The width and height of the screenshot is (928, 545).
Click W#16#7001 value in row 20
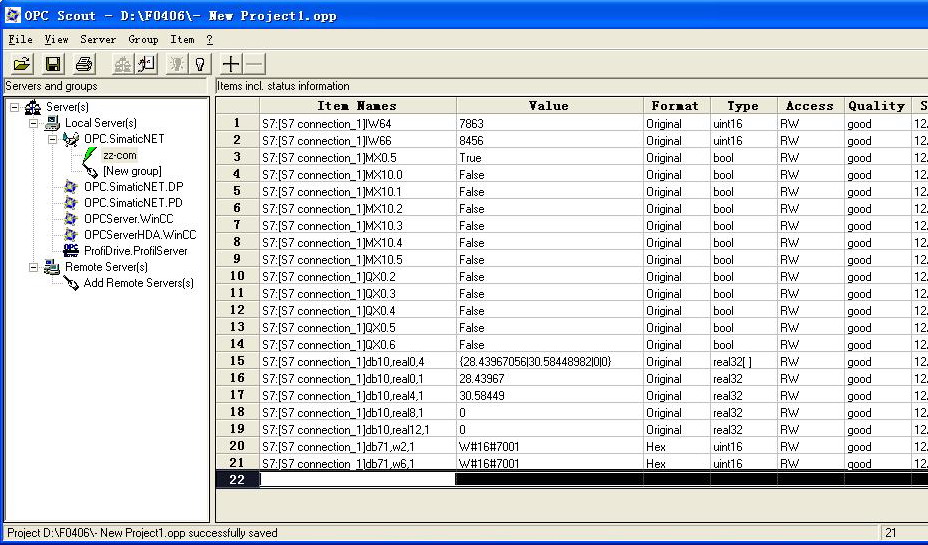coord(489,446)
